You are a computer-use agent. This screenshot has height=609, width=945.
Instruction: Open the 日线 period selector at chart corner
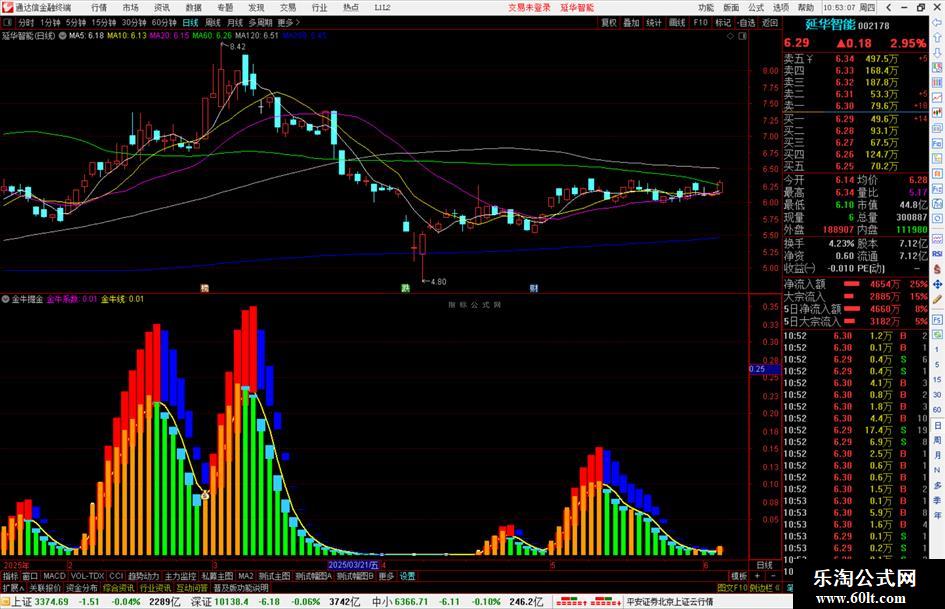[765, 565]
